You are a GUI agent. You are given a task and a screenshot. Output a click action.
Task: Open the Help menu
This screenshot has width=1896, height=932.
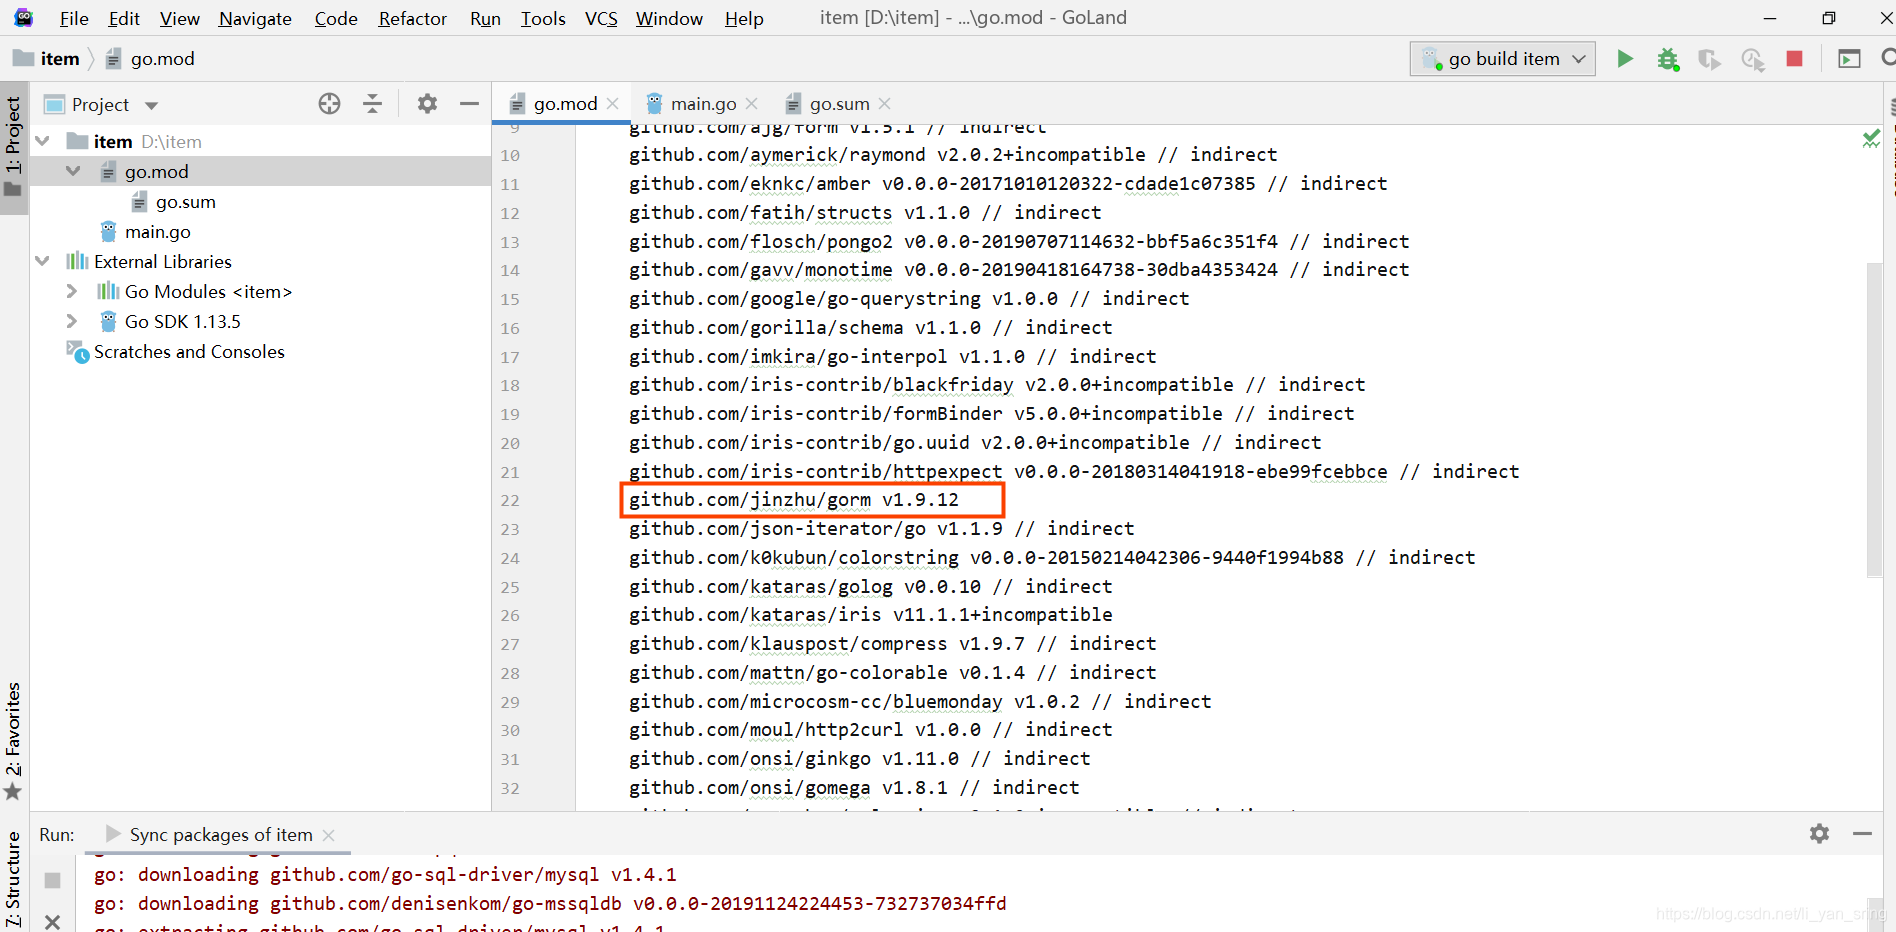744,18
